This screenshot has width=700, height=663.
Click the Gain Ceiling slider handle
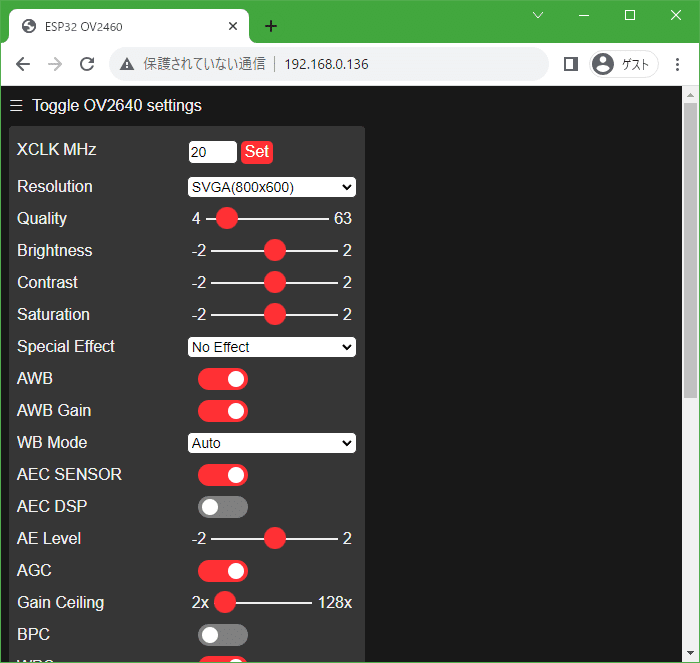225,603
